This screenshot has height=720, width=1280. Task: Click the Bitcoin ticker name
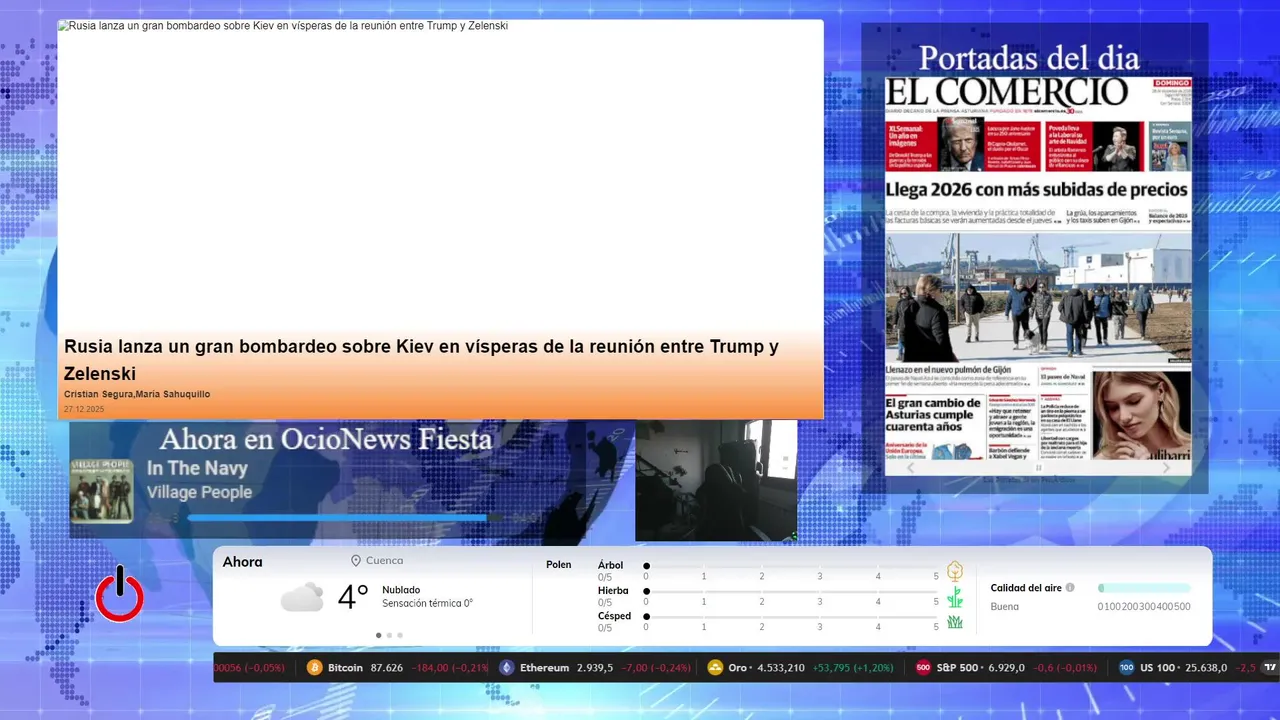pos(345,668)
